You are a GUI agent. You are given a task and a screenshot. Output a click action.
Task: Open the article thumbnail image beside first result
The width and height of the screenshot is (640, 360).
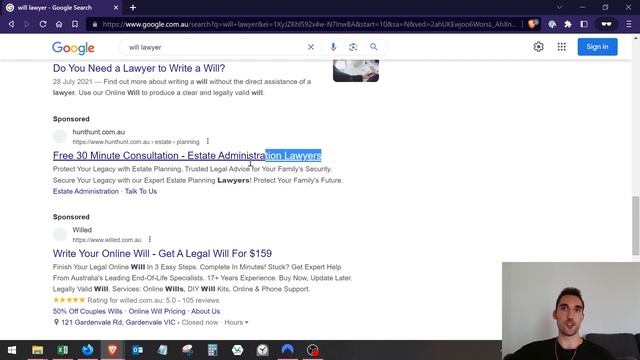(356, 71)
